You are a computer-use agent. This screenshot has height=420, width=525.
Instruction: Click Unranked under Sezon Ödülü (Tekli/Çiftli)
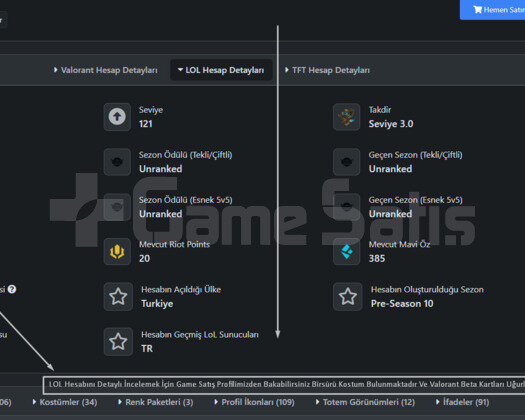(x=160, y=169)
